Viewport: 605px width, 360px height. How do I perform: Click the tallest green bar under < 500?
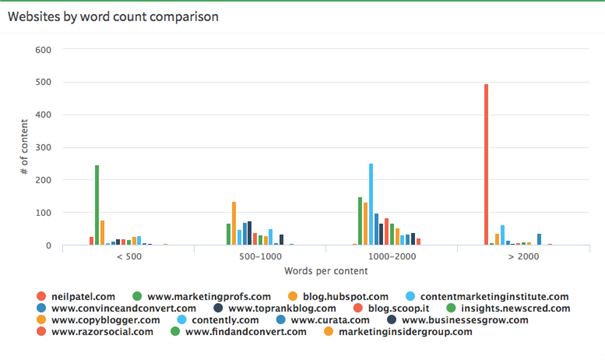point(97,205)
